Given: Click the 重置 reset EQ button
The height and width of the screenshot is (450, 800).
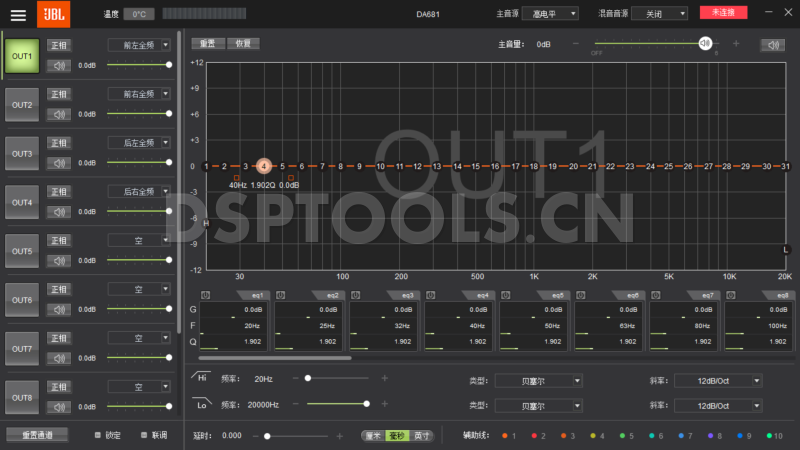Looking at the screenshot, I should click(x=208, y=44).
